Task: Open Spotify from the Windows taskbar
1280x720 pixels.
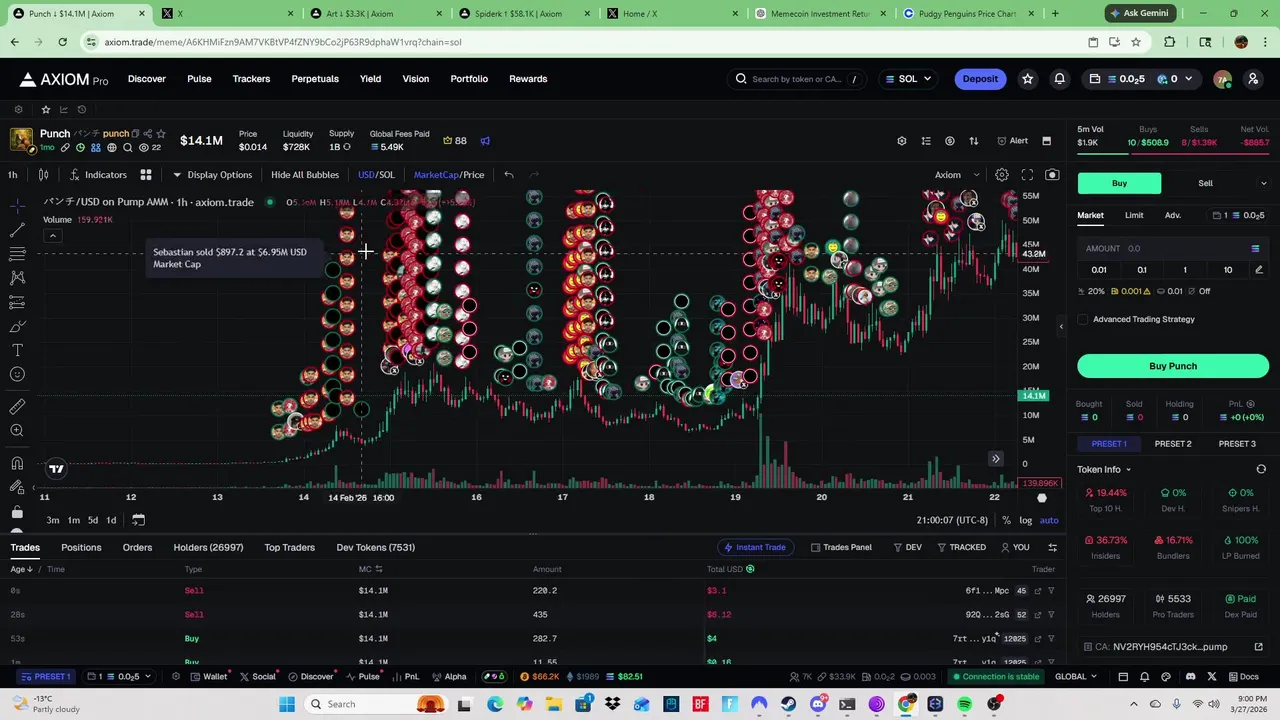Action: click(x=965, y=704)
